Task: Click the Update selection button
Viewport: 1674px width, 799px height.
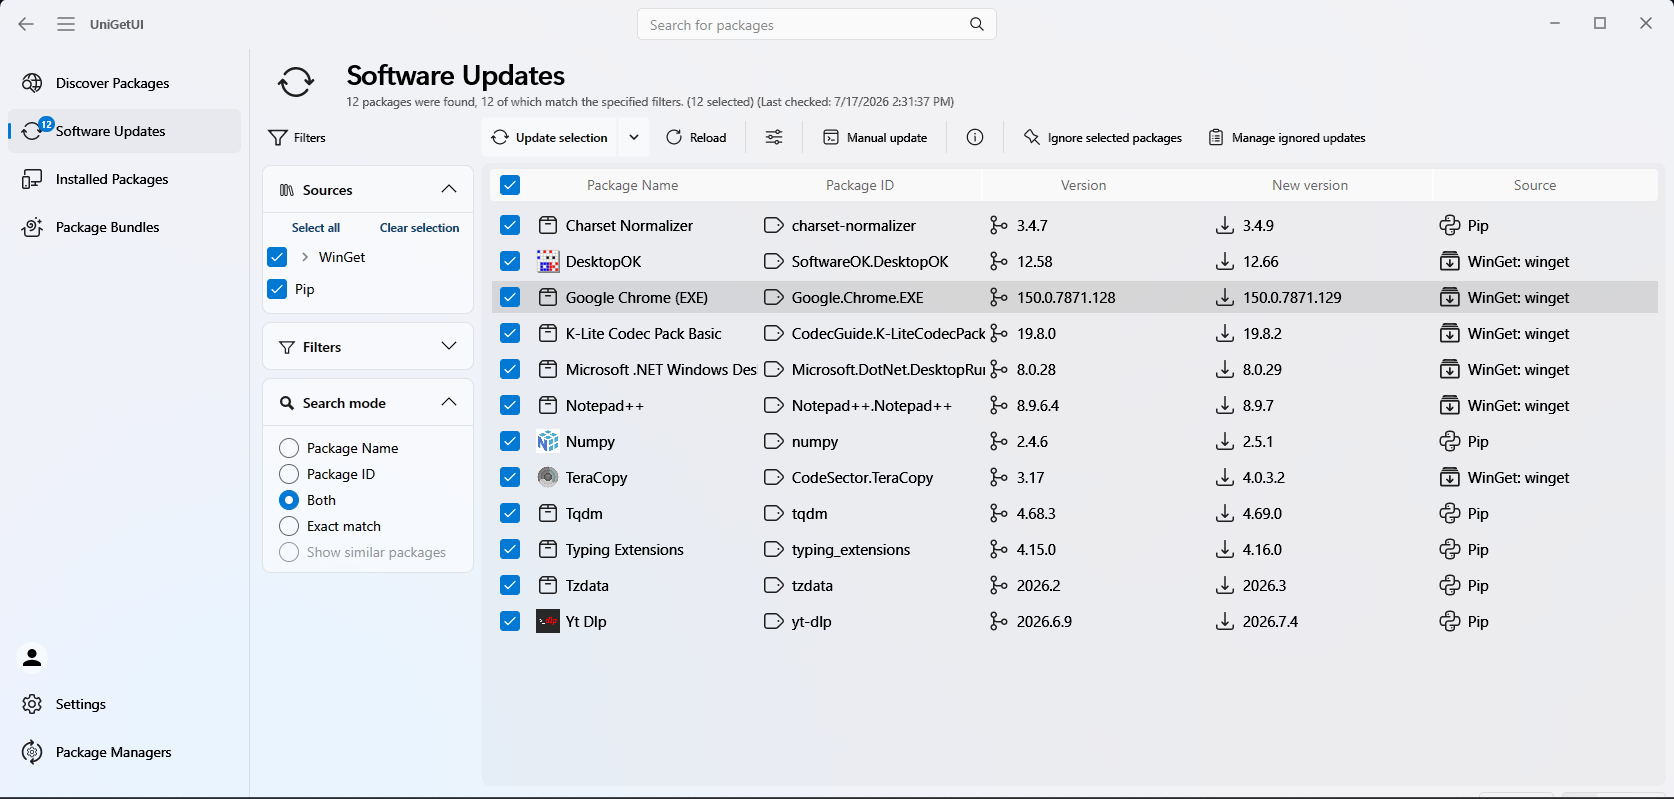Action: coord(551,137)
